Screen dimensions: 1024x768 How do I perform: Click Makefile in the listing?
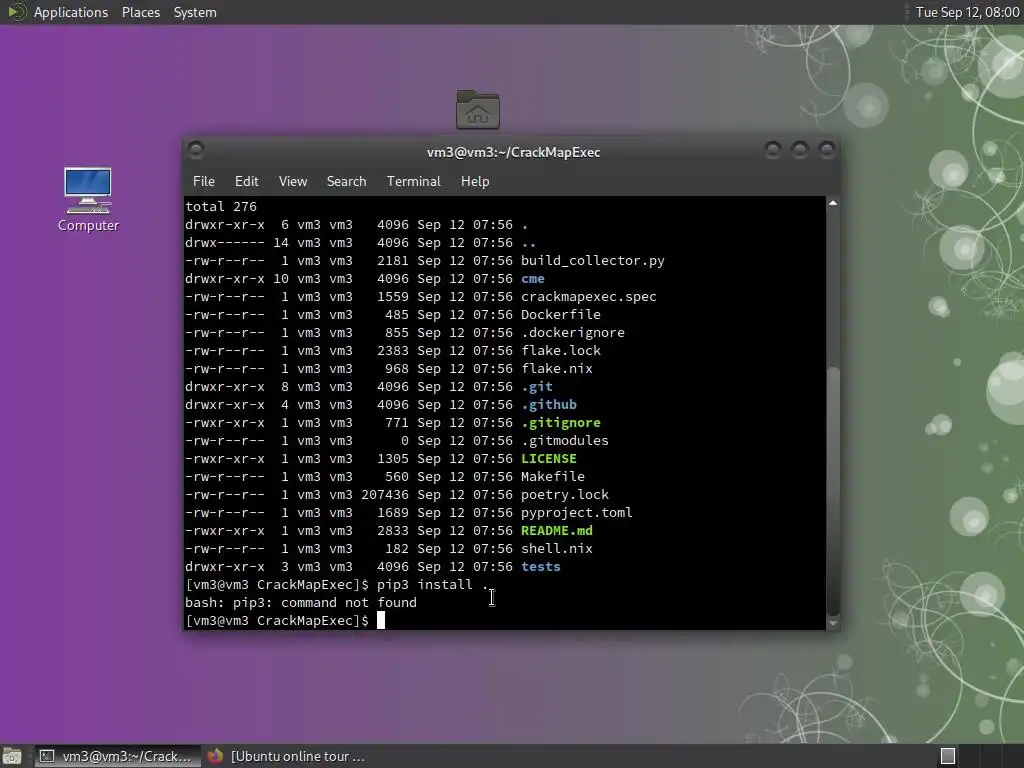(x=552, y=477)
